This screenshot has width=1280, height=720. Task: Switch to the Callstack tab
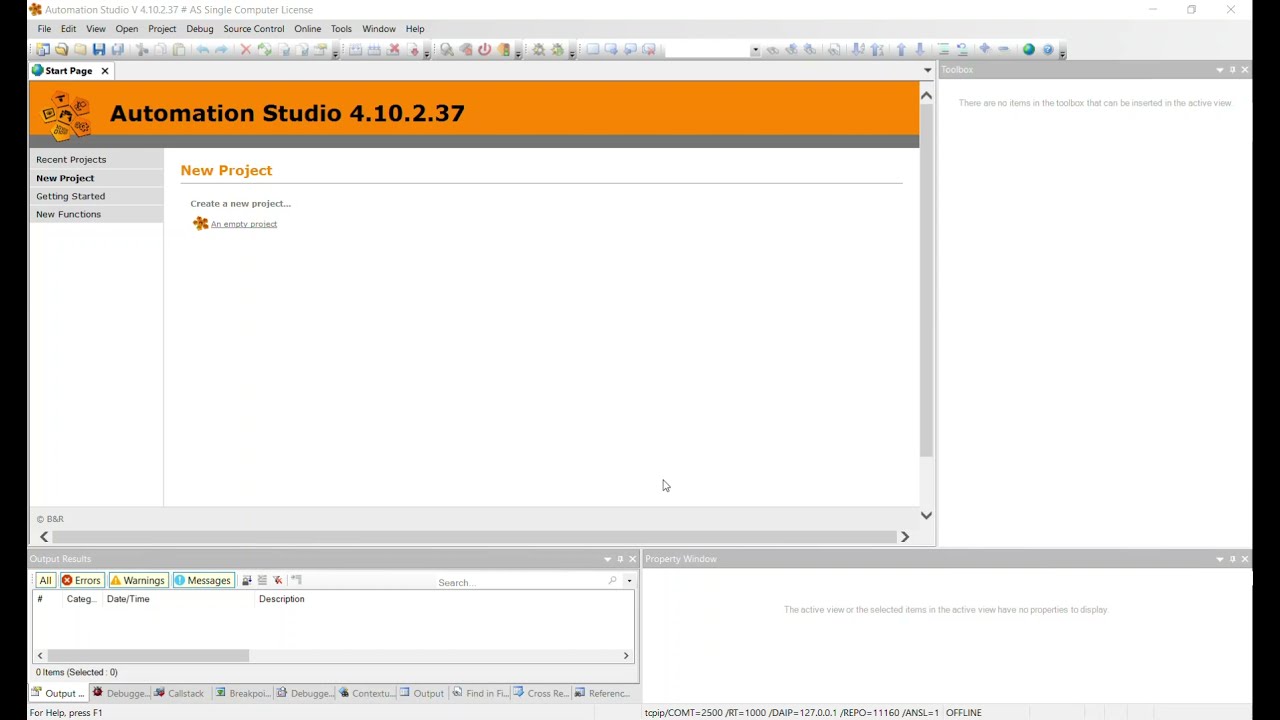click(x=180, y=693)
